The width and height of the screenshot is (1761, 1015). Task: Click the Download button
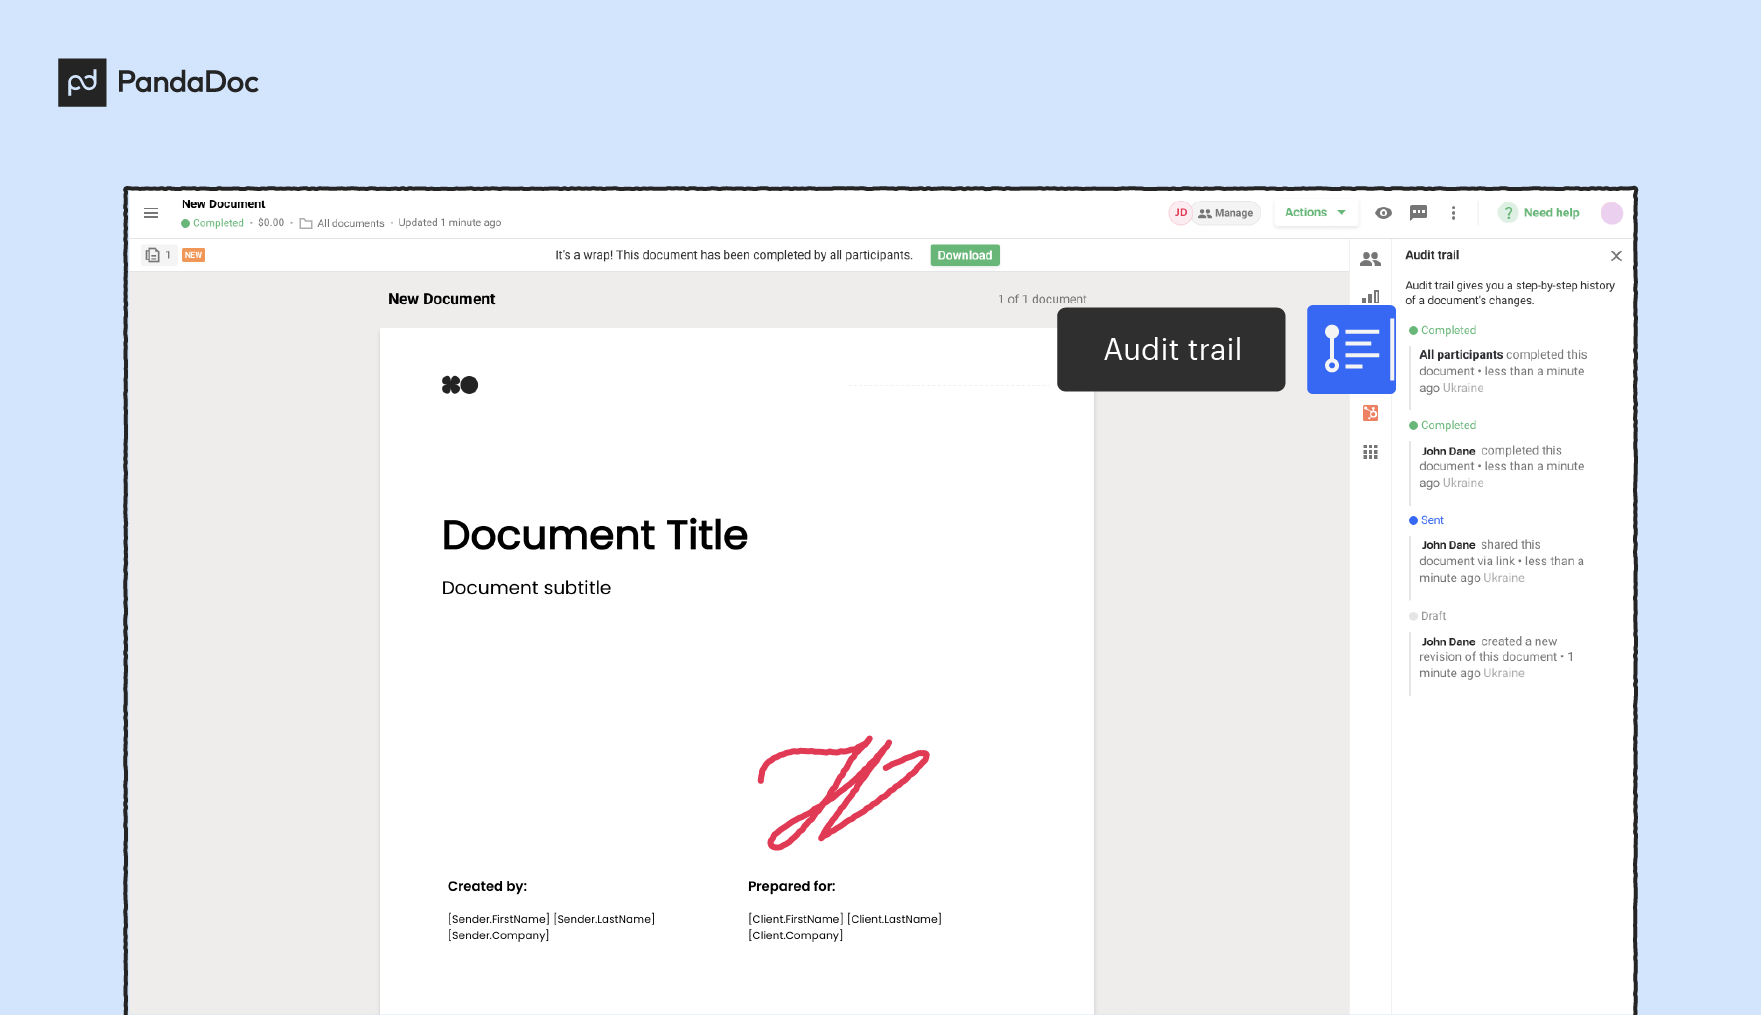pyautogui.click(x=964, y=255)
